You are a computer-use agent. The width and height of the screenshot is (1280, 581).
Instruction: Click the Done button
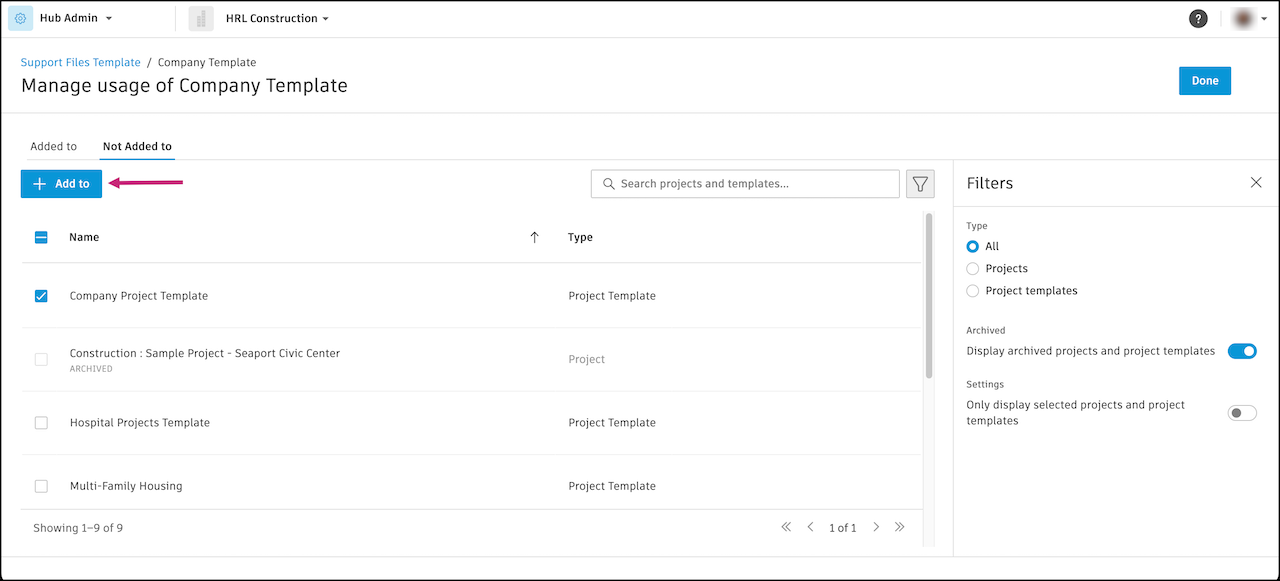(1204, 80)
